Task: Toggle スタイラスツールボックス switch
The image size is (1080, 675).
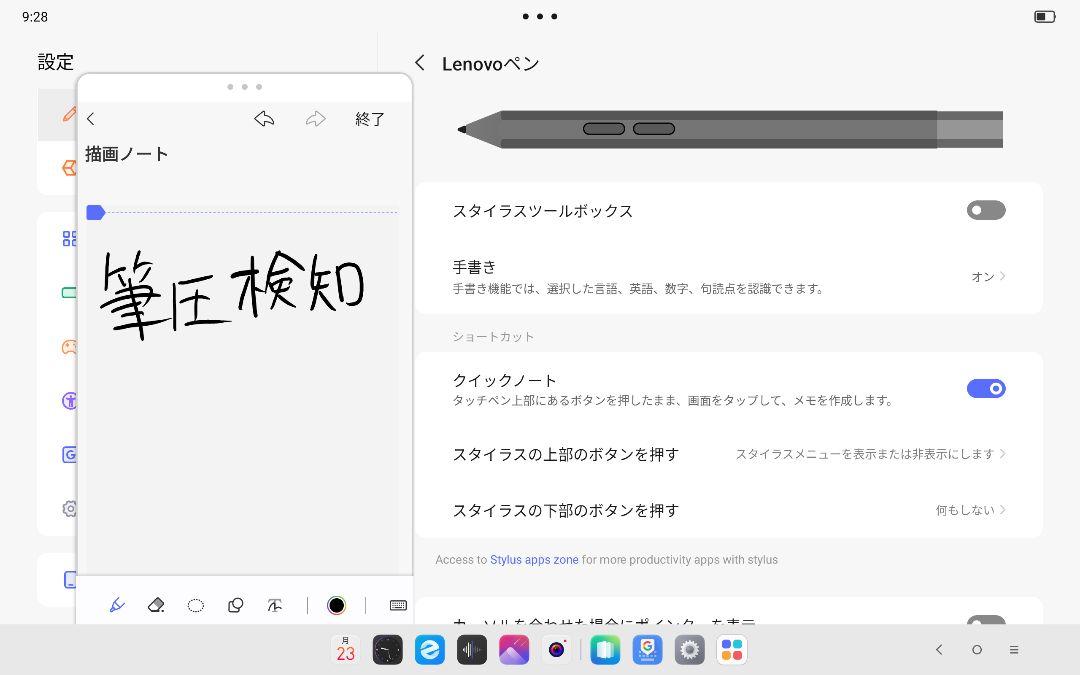Action: coord(986,210)
